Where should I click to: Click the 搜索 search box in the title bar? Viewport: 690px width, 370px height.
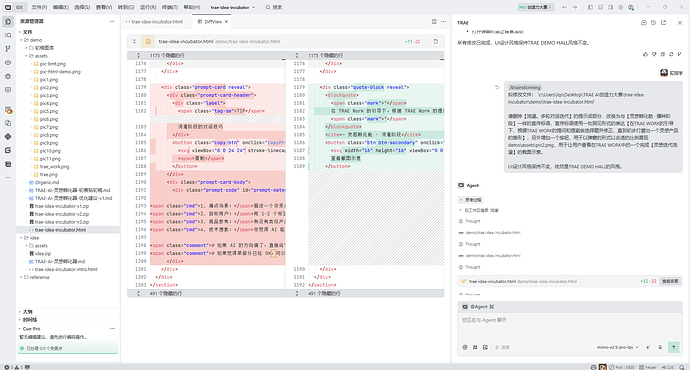click(274, 7)
